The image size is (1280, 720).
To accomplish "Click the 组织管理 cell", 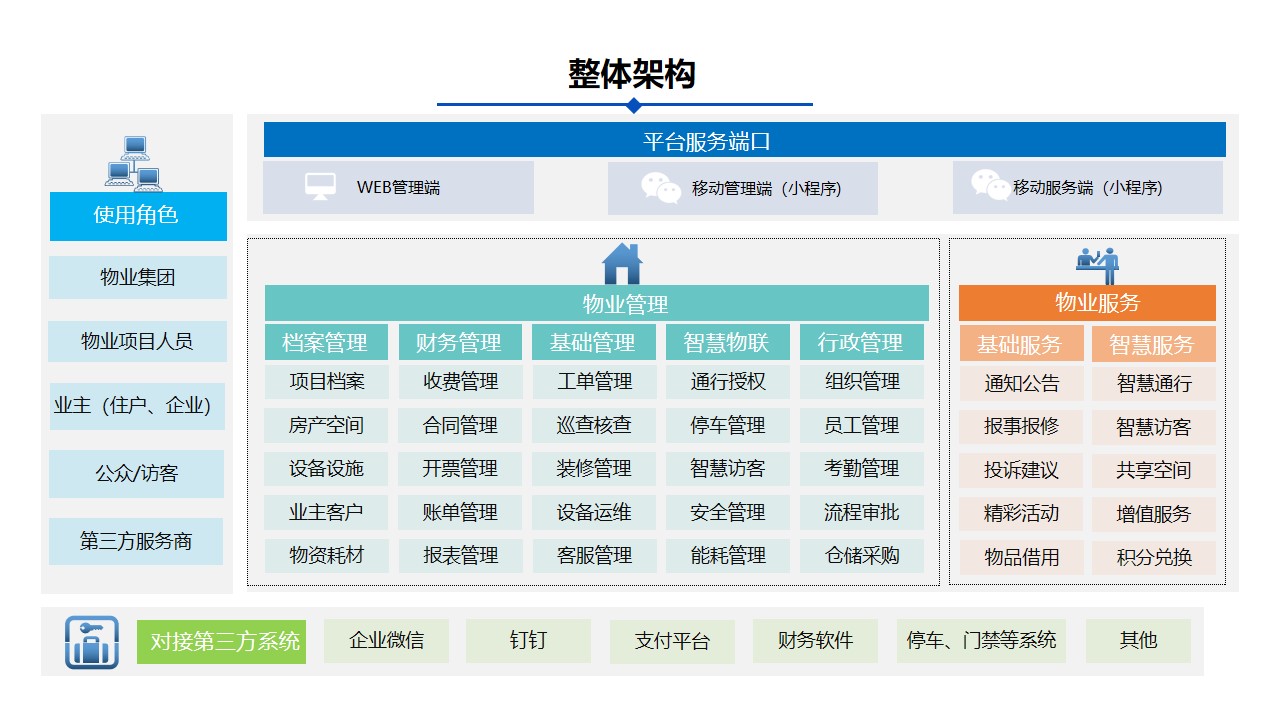I will pos(862,382).
